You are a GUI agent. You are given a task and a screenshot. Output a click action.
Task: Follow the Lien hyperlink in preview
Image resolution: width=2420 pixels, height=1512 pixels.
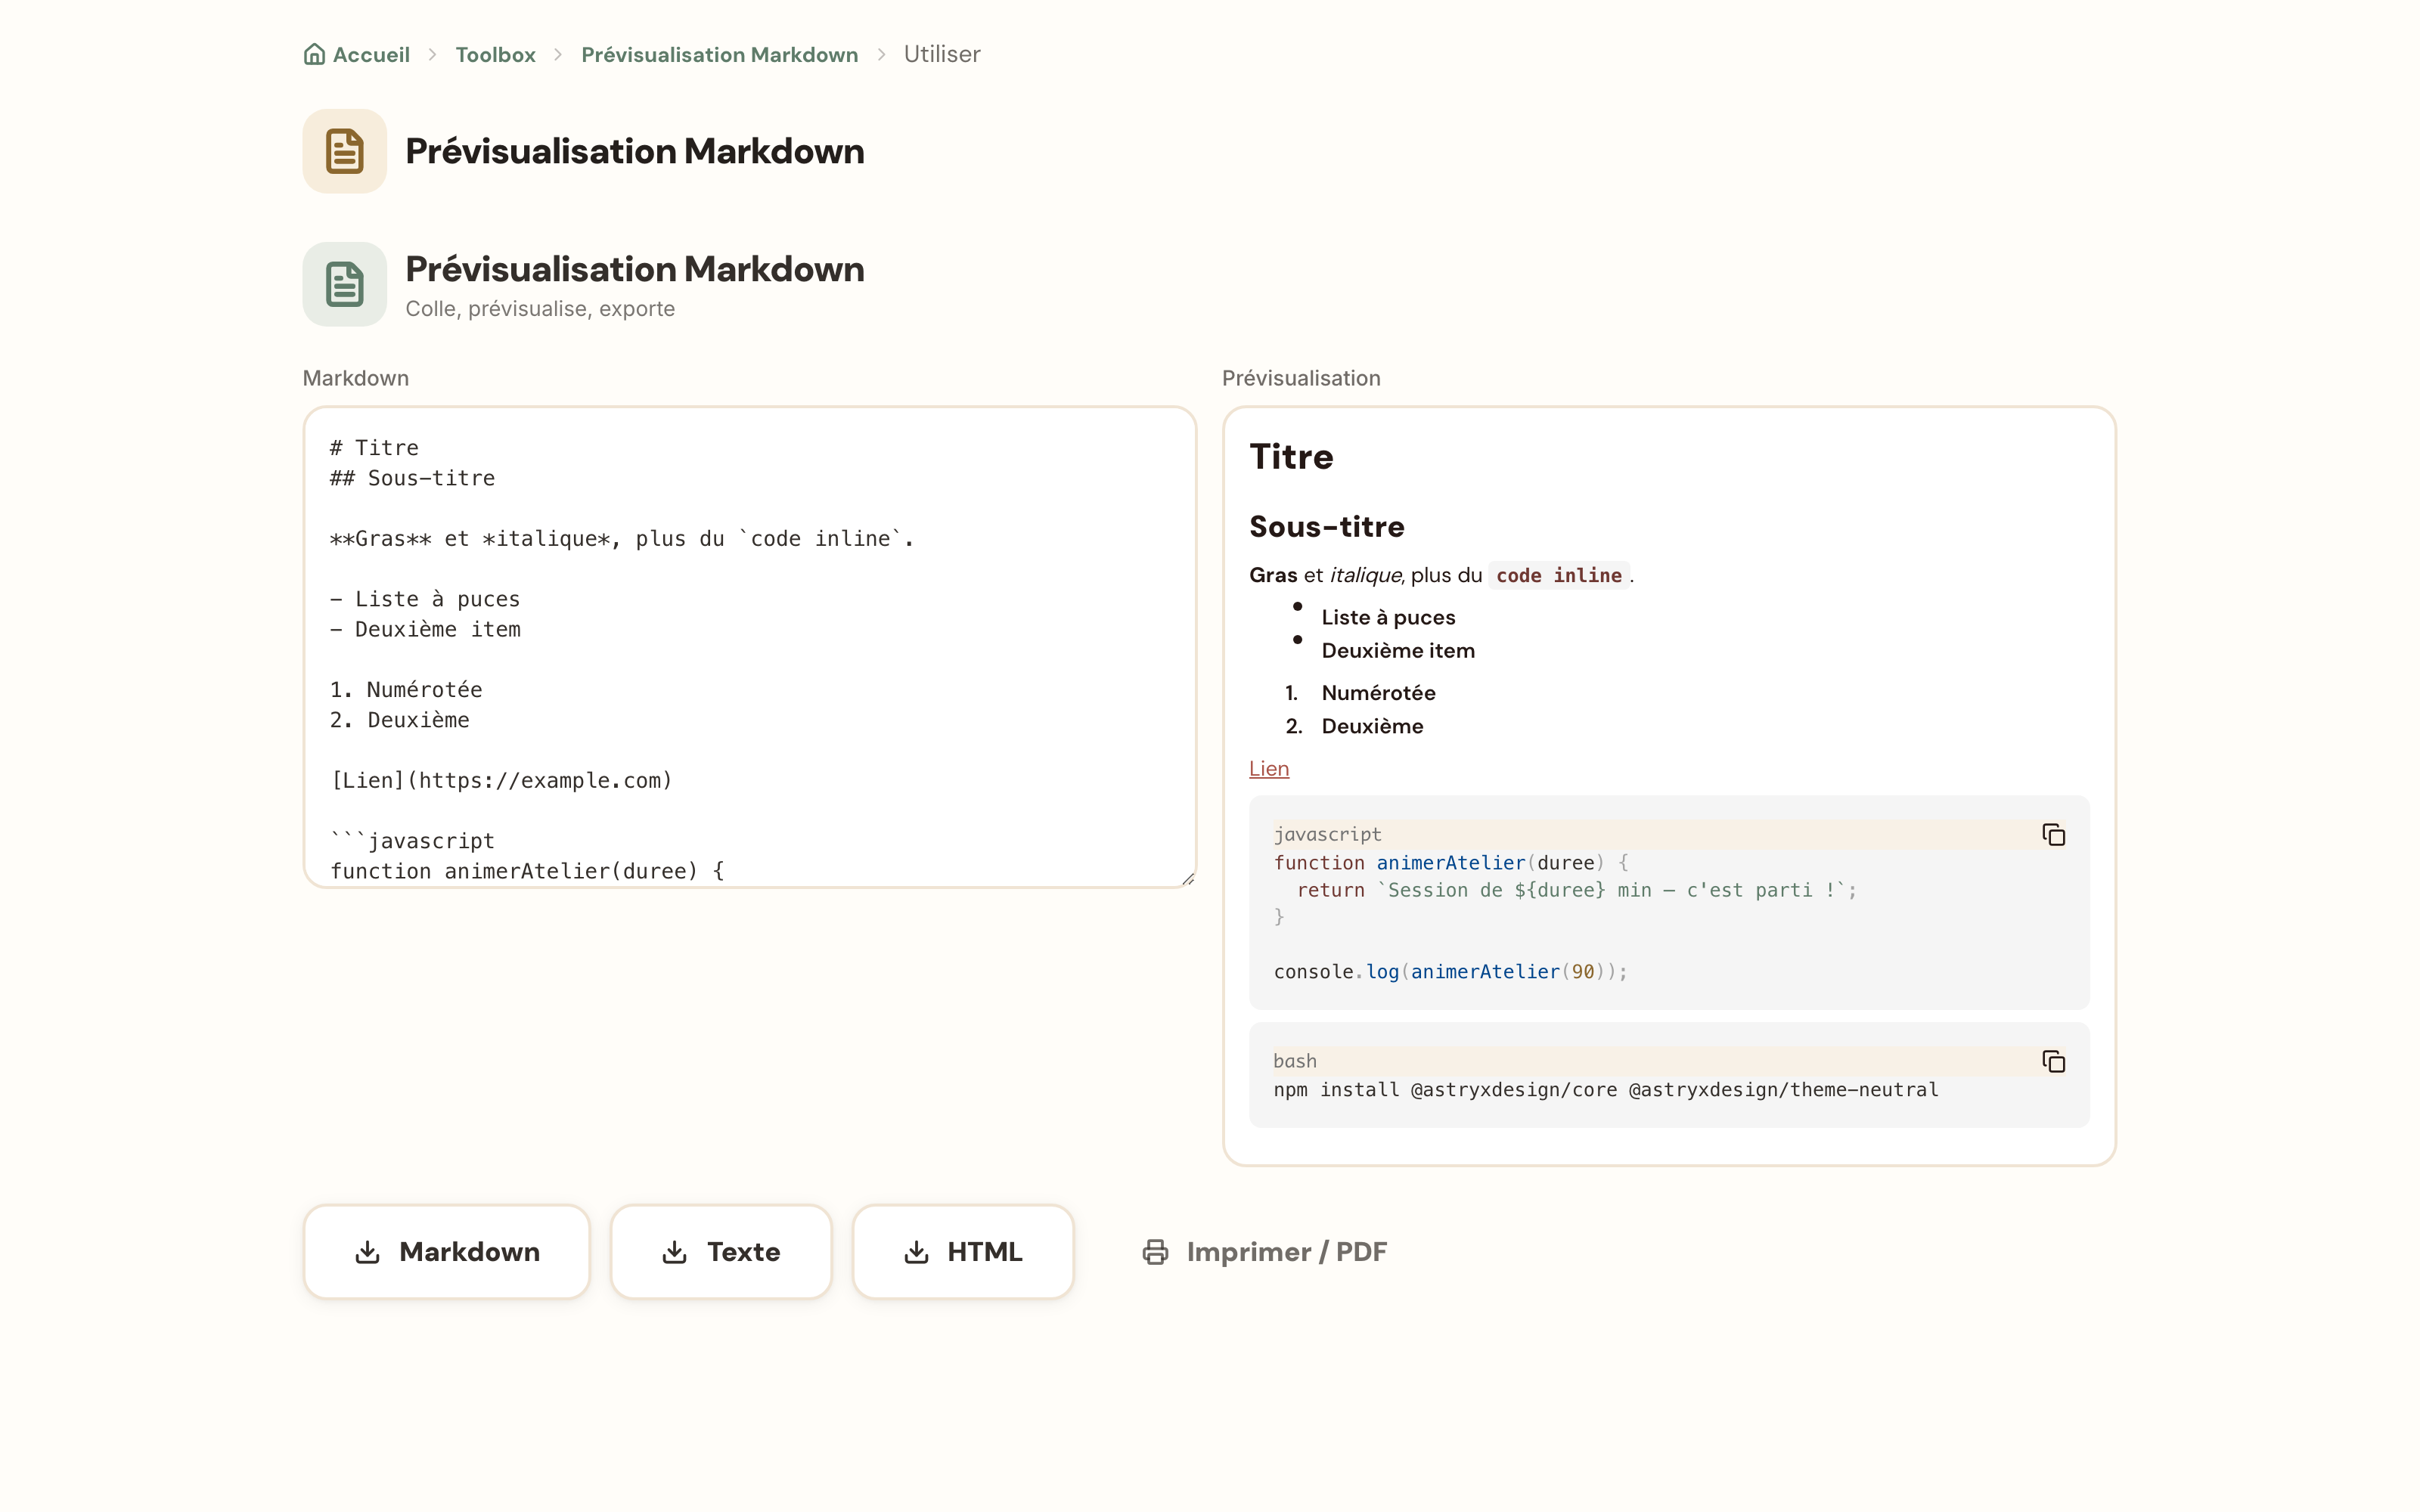[1269, 768]
